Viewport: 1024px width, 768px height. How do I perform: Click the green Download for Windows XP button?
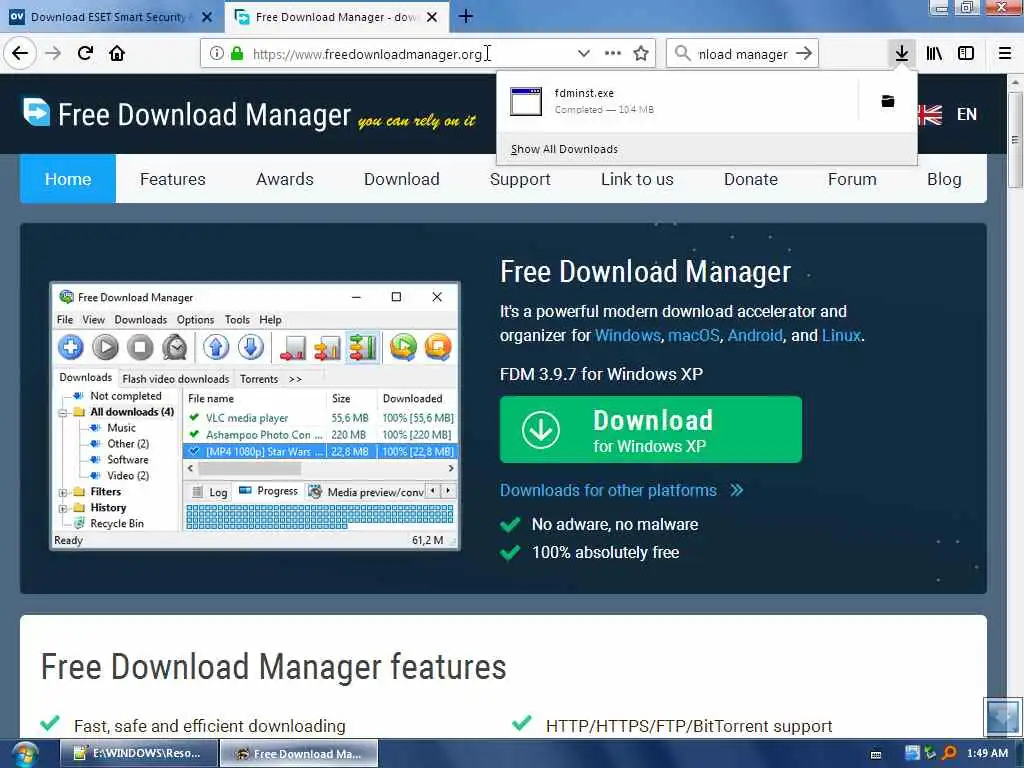[x=650, y=429]
